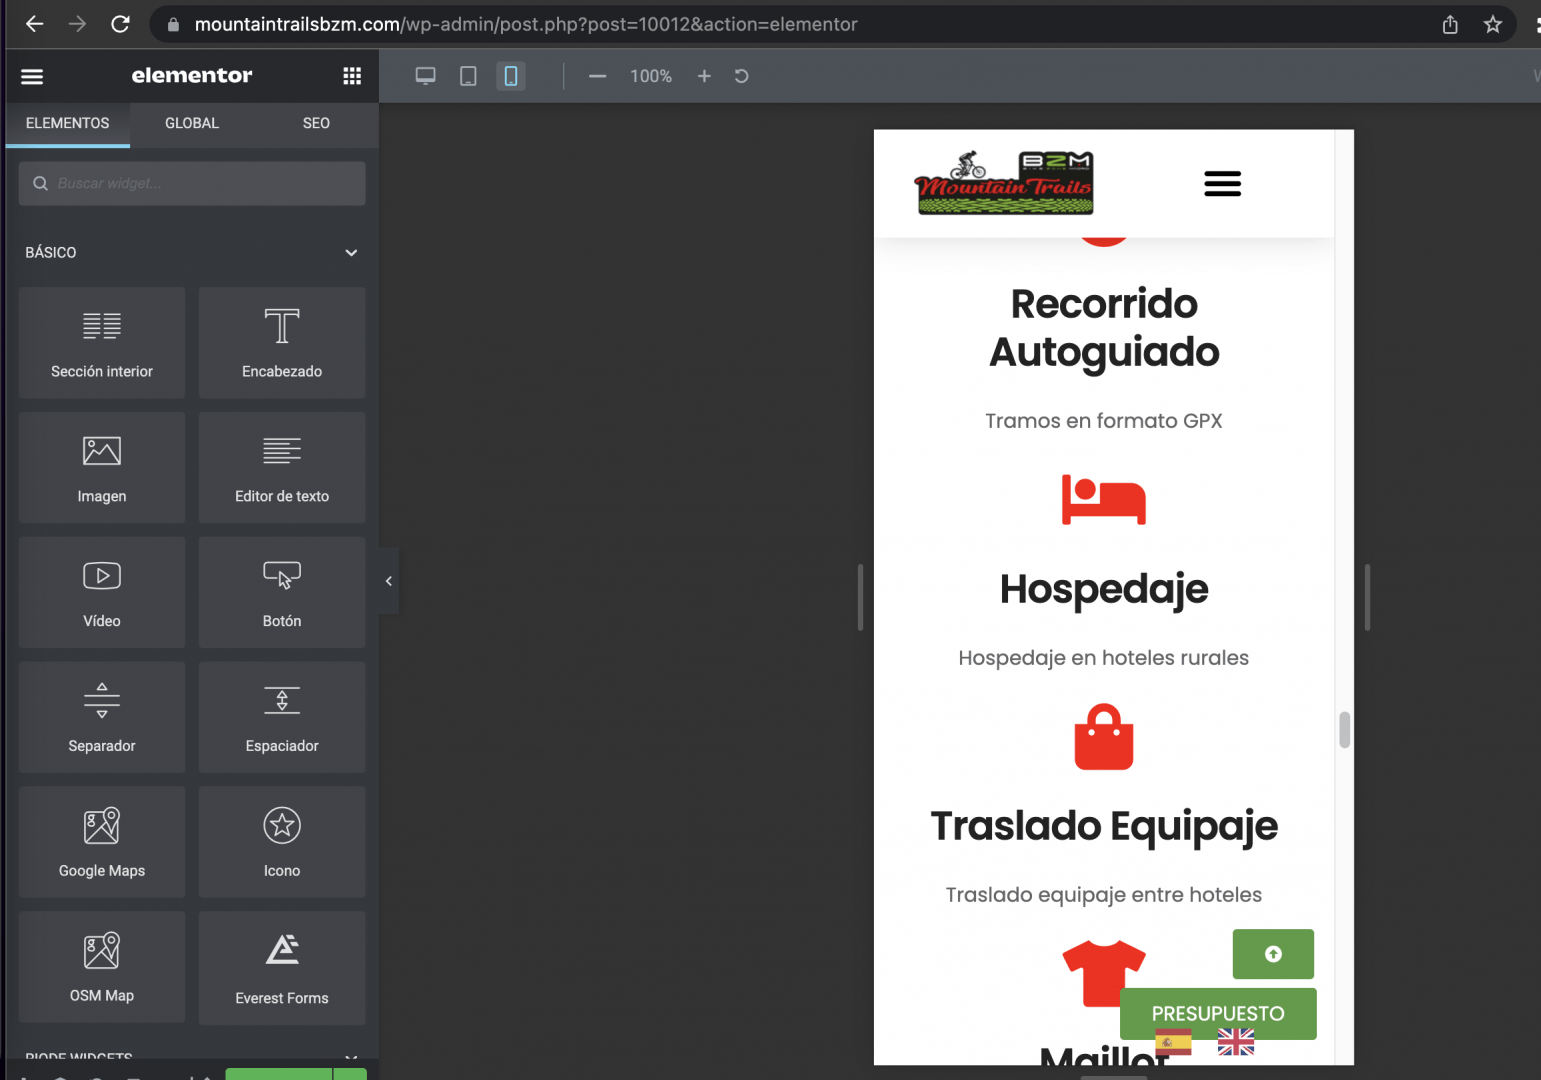
Task: Switch to the GLOBAL tab
Action: pyautogui.click(x=192, y=123)
